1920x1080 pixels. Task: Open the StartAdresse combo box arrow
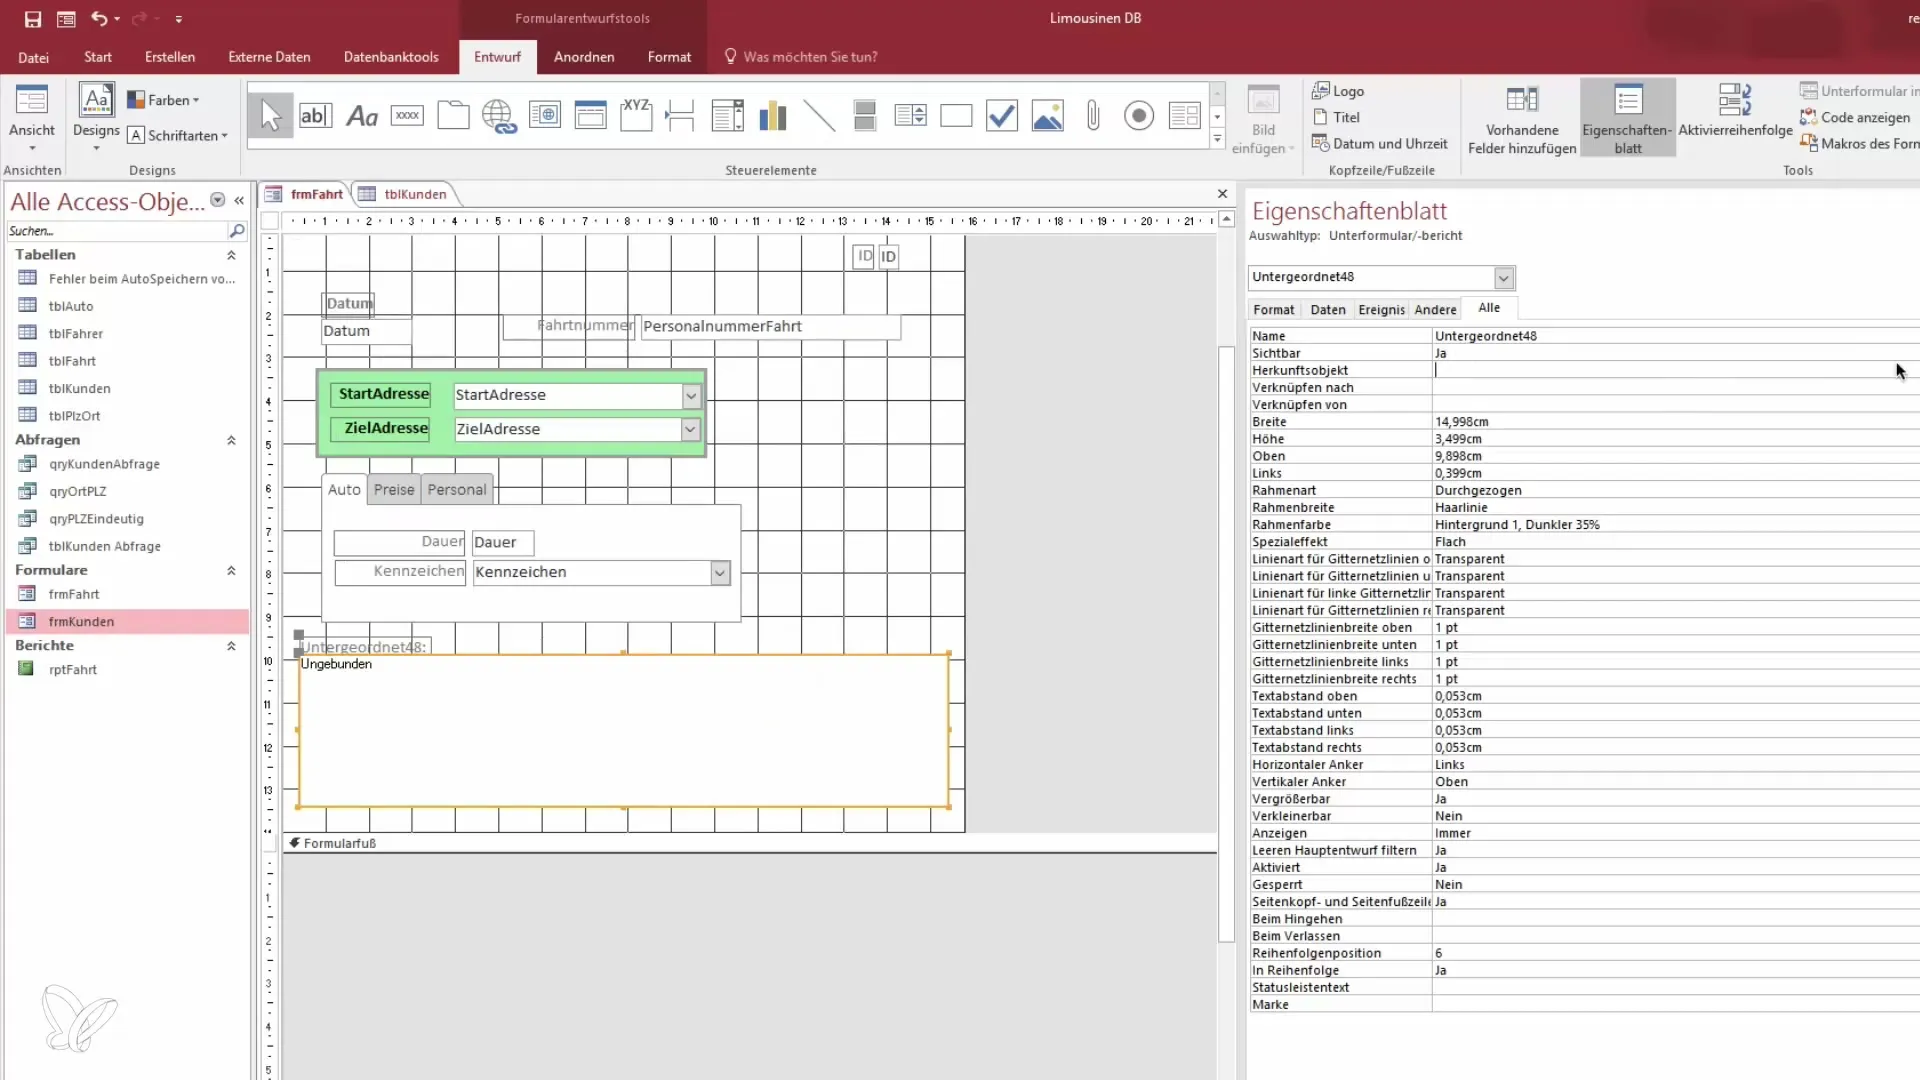(x=691, y=396)
